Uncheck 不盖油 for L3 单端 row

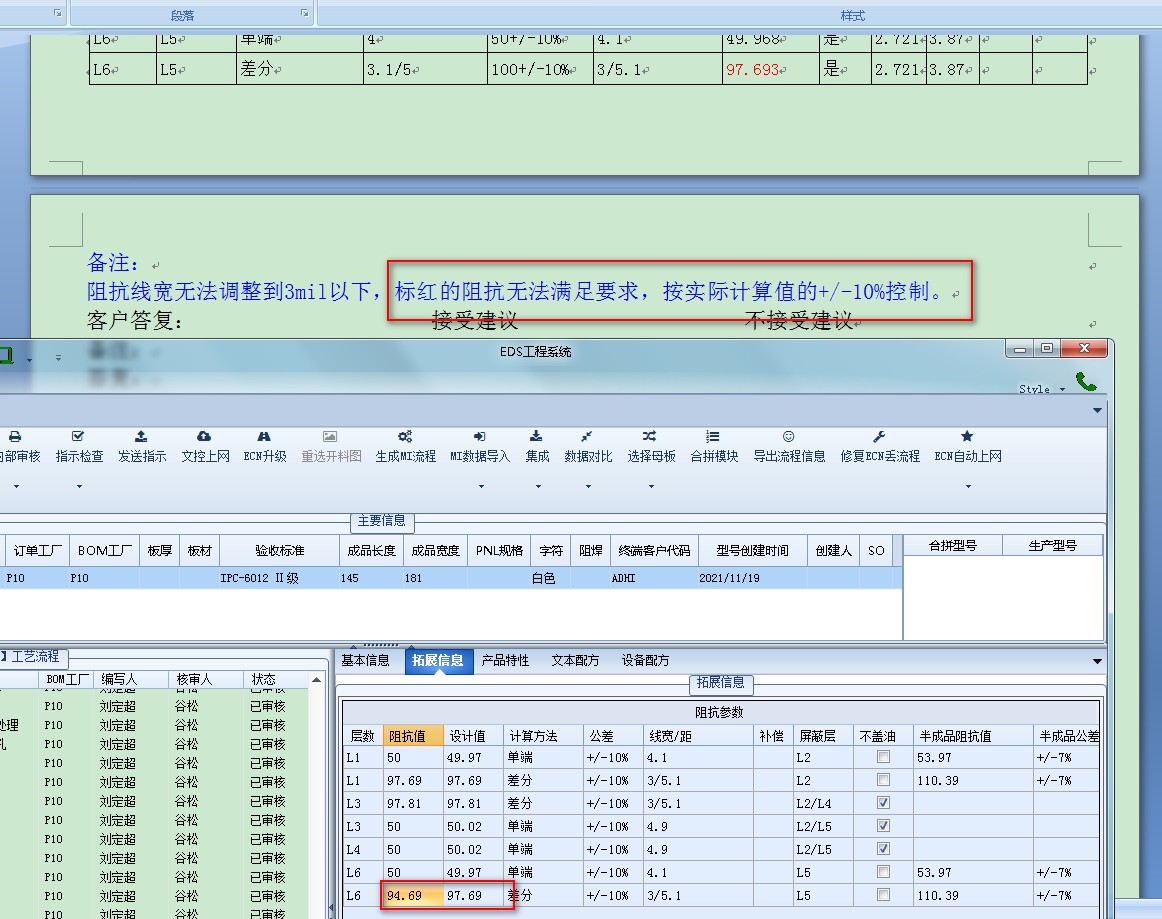point(883,826)
